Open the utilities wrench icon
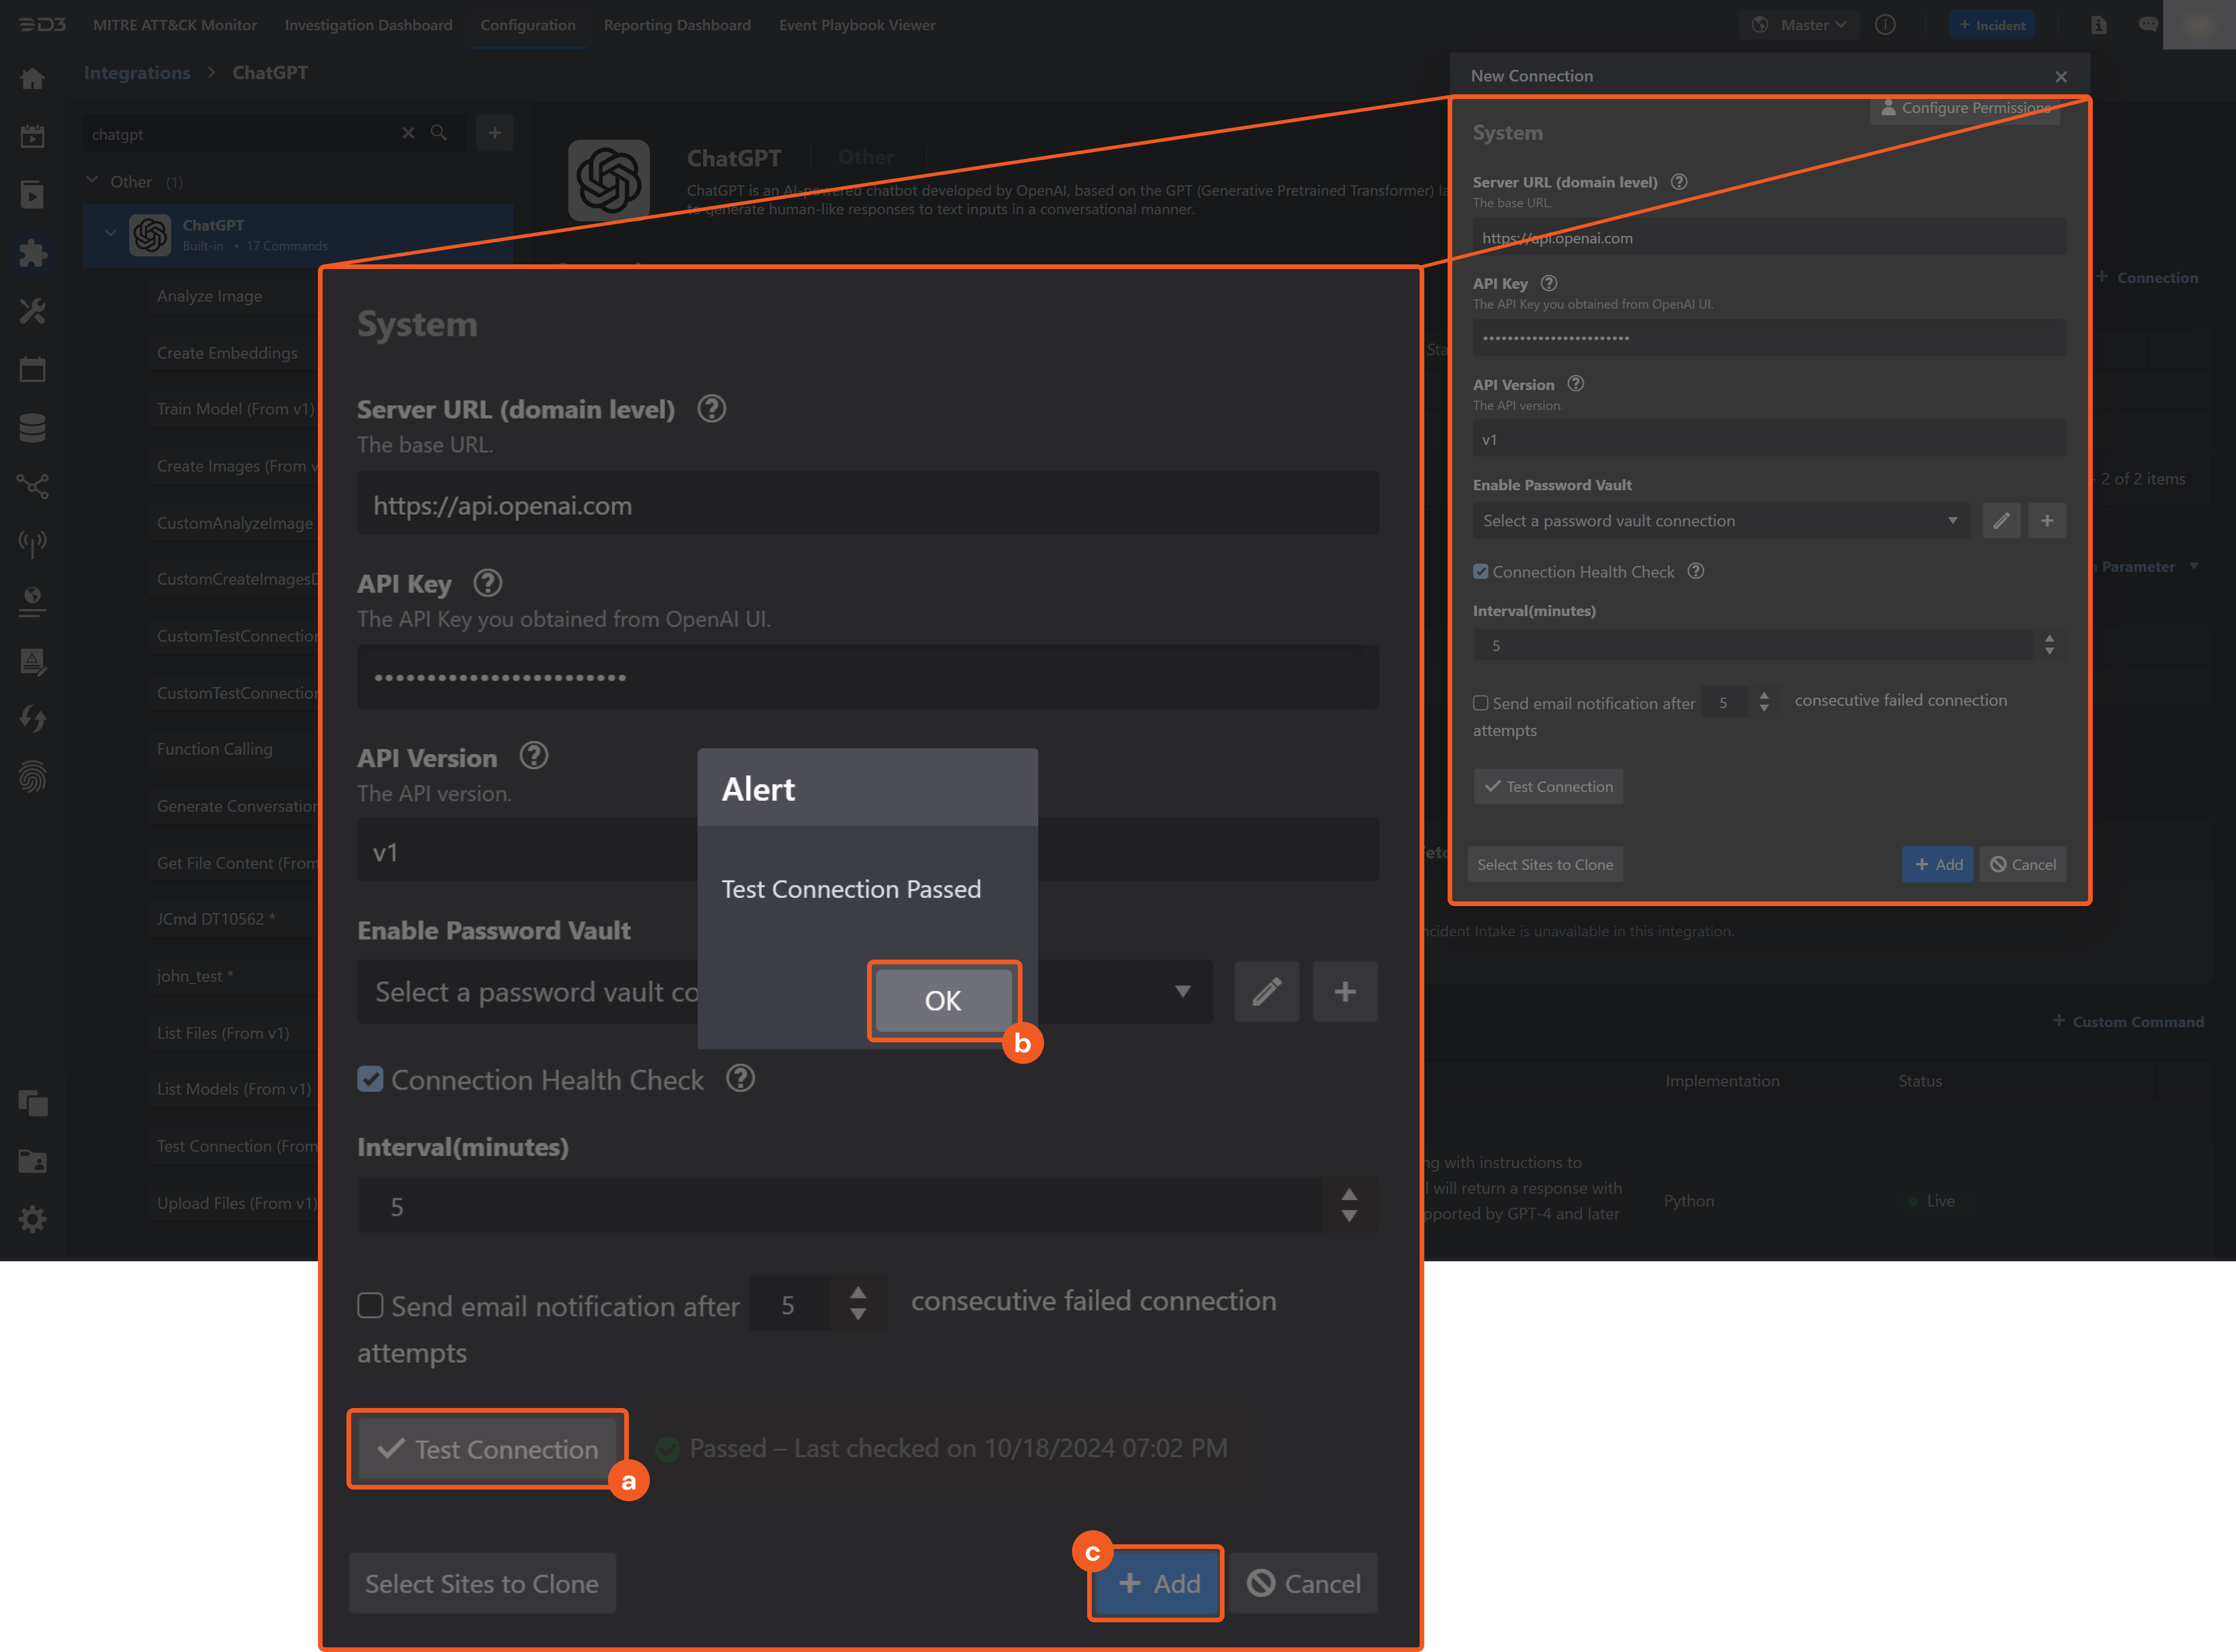 [33, 311]
